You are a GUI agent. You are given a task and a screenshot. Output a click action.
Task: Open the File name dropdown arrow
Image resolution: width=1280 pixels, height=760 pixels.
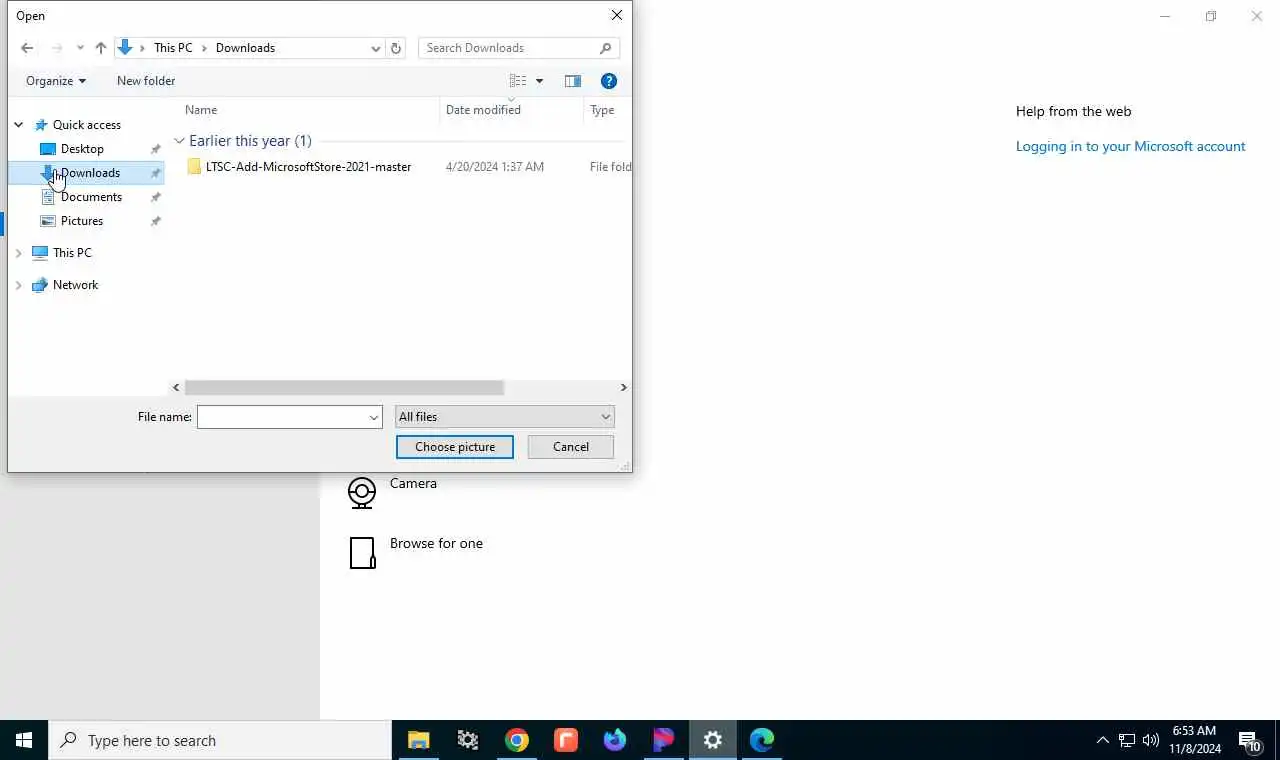(374, 417)
